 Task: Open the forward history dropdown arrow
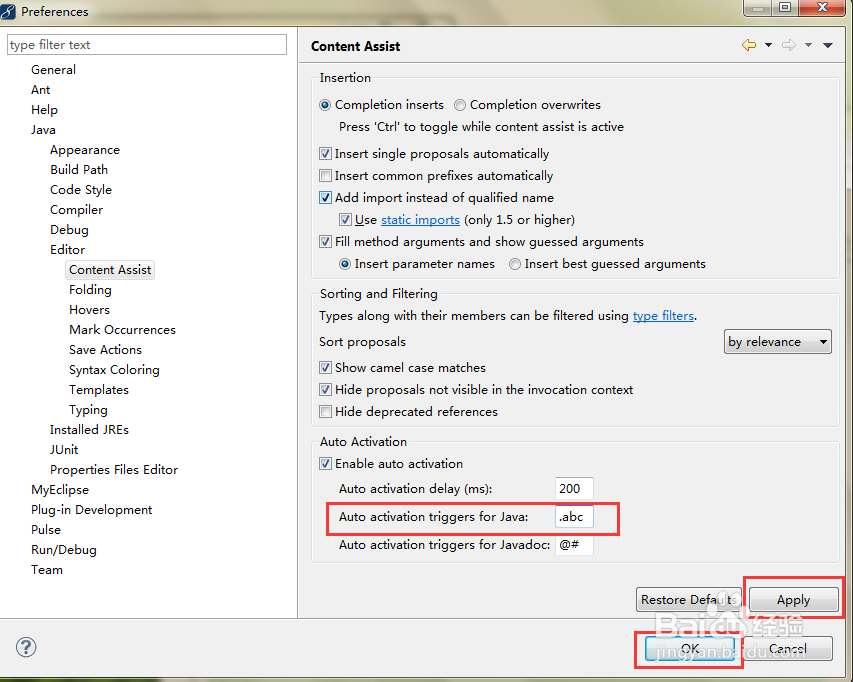808,45
